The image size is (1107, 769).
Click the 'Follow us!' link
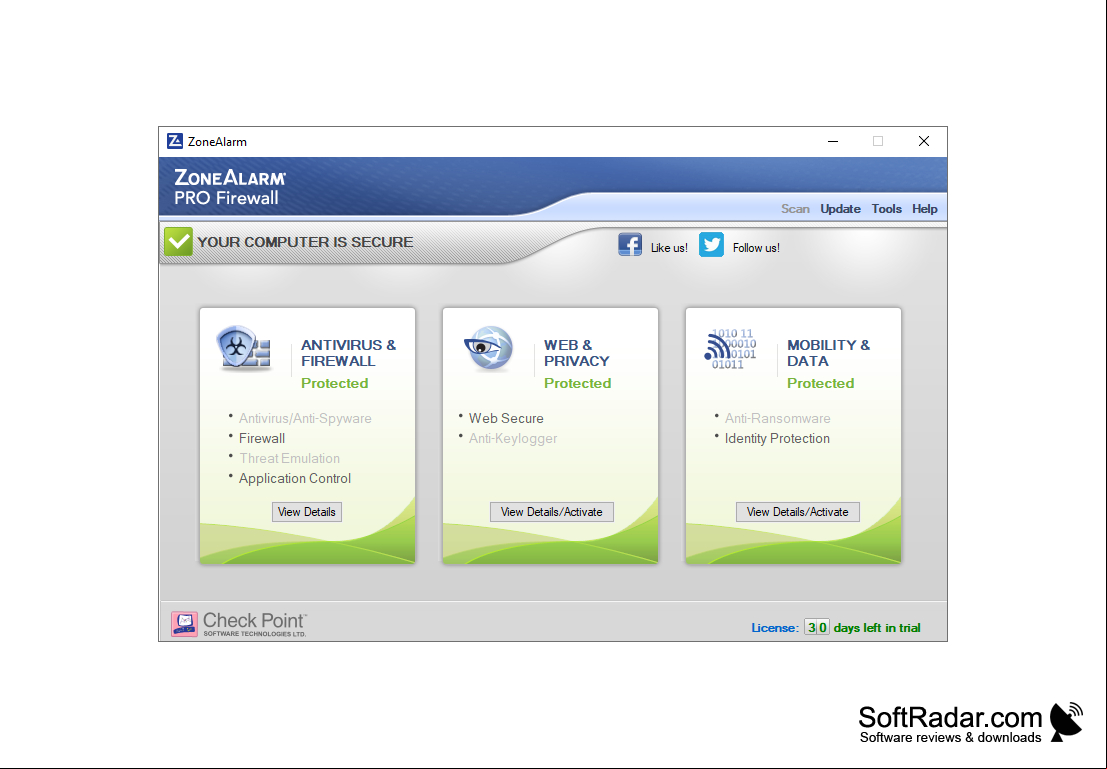[756, 248]
